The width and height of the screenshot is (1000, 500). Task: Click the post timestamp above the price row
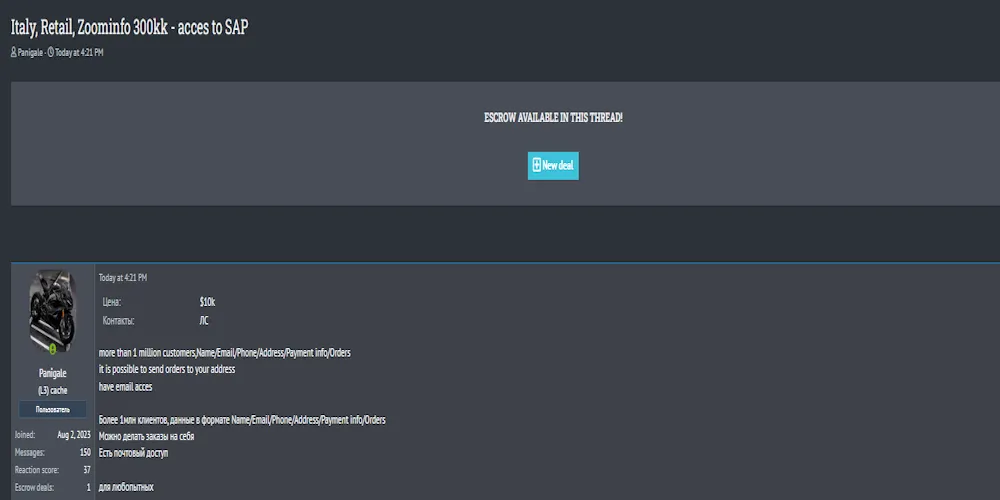click(x=122, y=278)
